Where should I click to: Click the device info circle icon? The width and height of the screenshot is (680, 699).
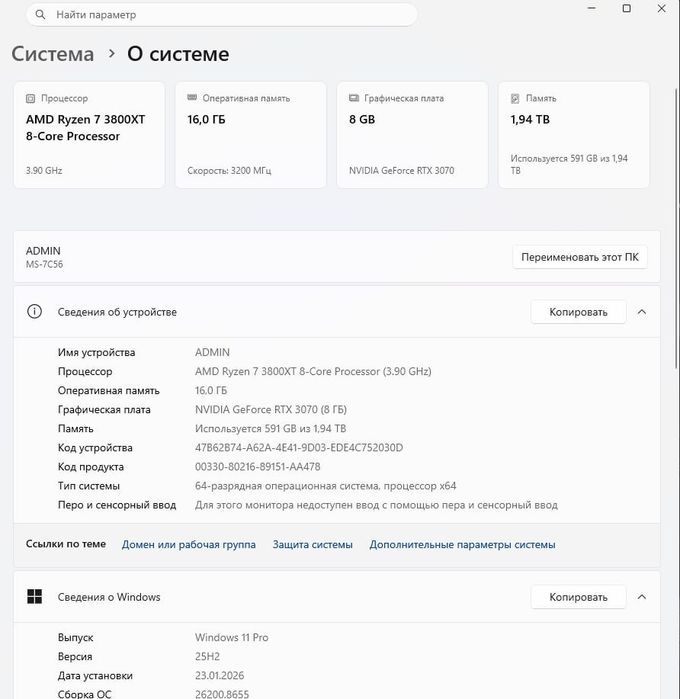[34, 312]
